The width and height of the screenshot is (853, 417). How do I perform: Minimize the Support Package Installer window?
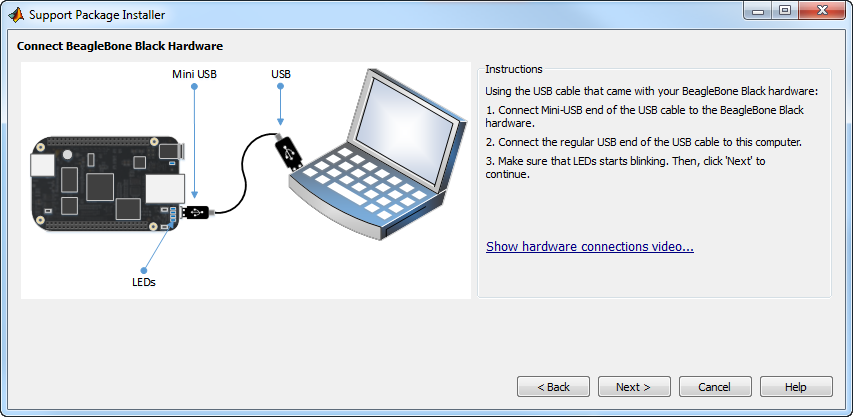point(759,11)
